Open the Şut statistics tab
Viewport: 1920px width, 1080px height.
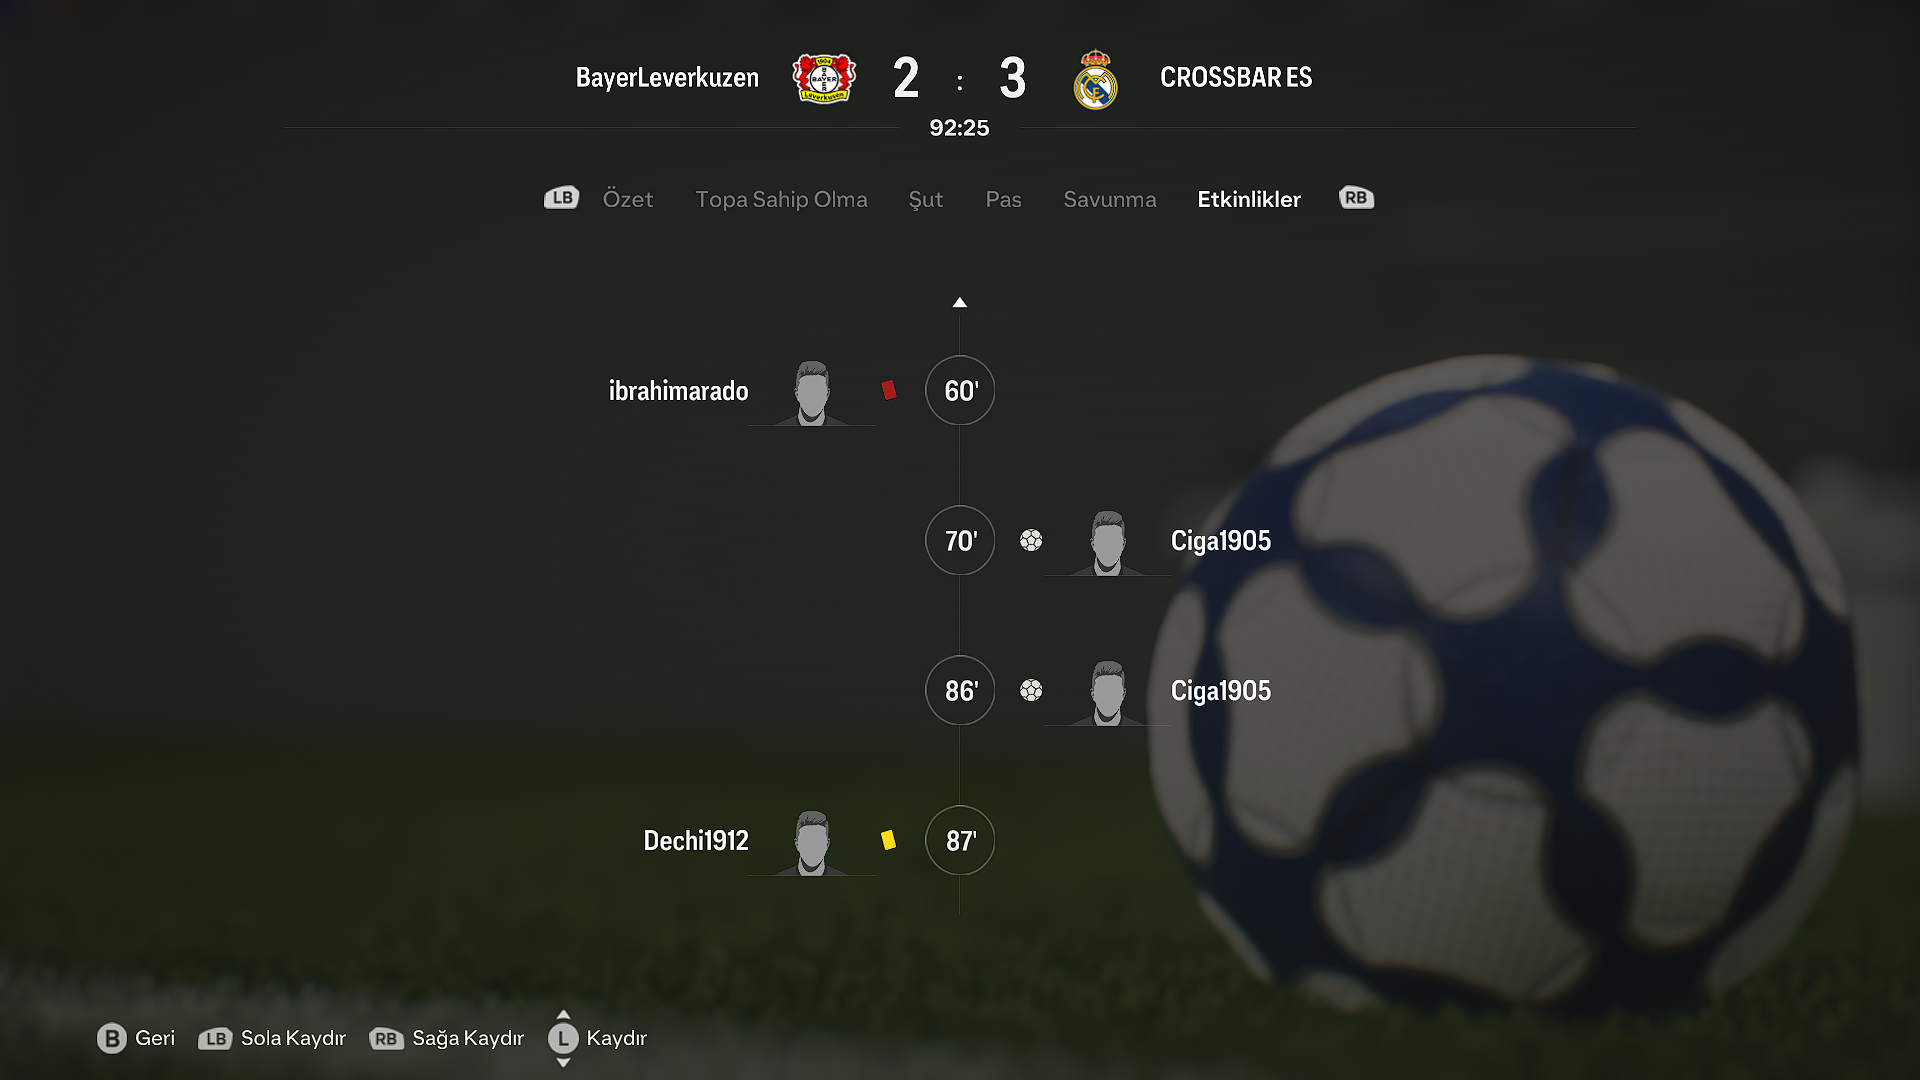(925, 199)
